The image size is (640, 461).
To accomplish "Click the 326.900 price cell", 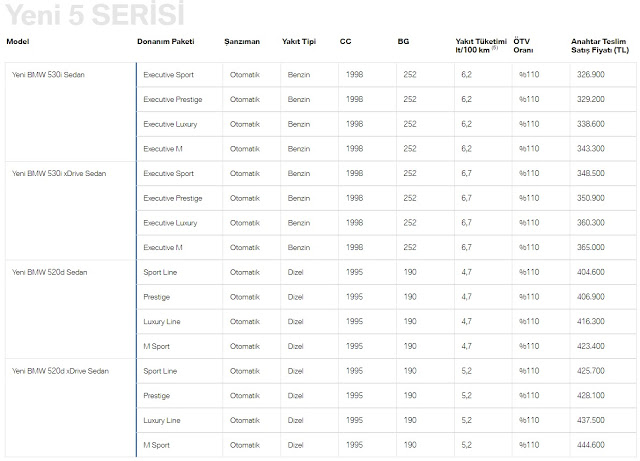I will 590,75.
